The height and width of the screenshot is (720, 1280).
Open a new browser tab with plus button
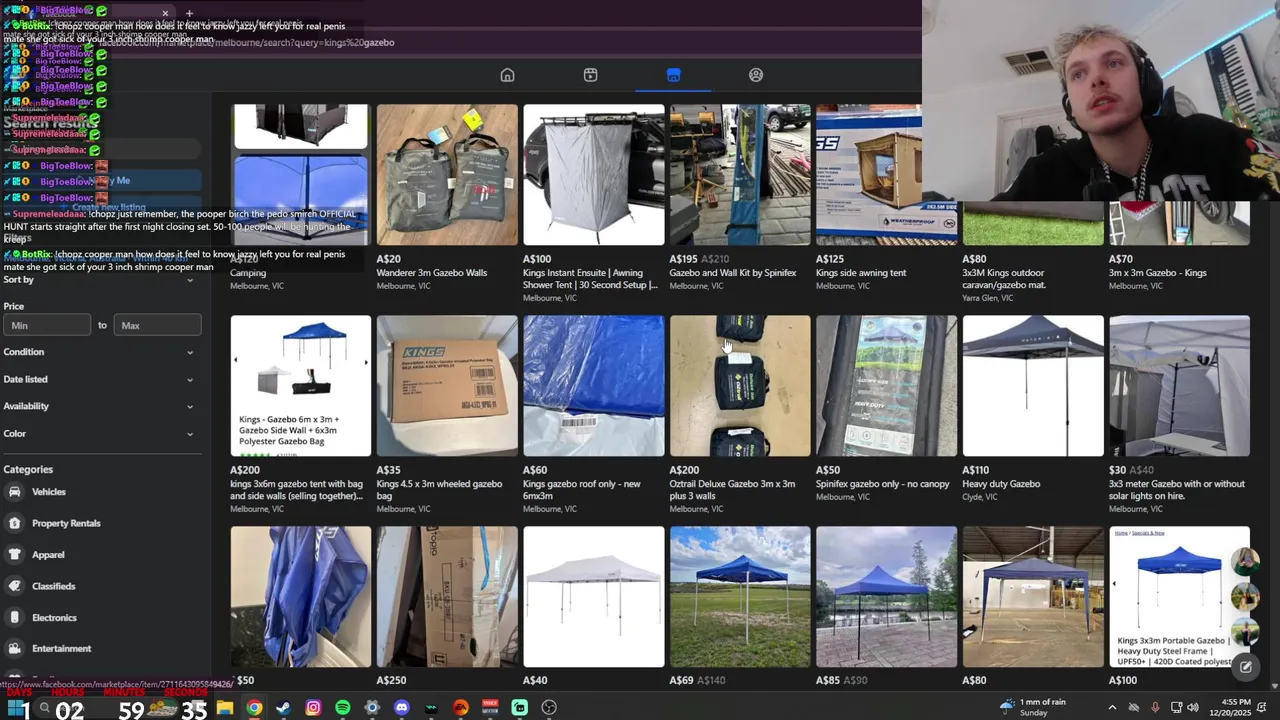click(189, 14)
